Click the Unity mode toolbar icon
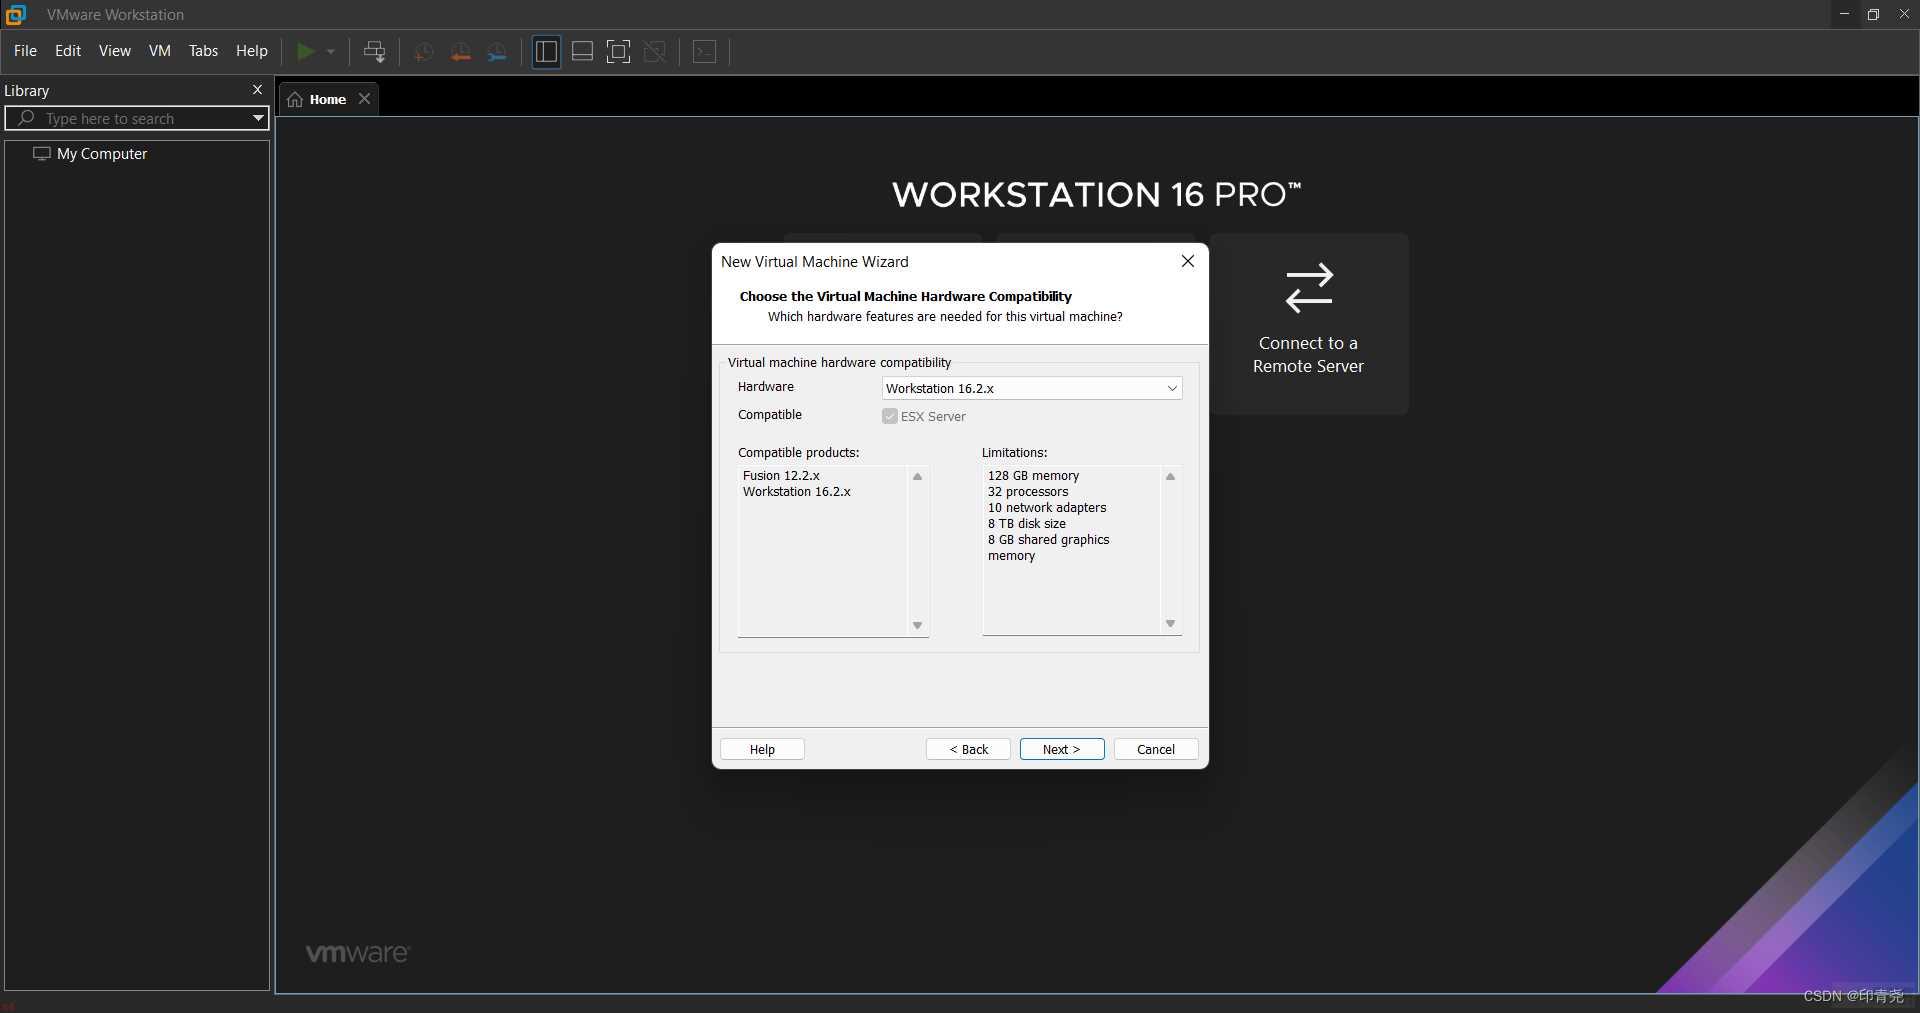The width and height of the screenshot is (1920, 1013). pos(655,52)
